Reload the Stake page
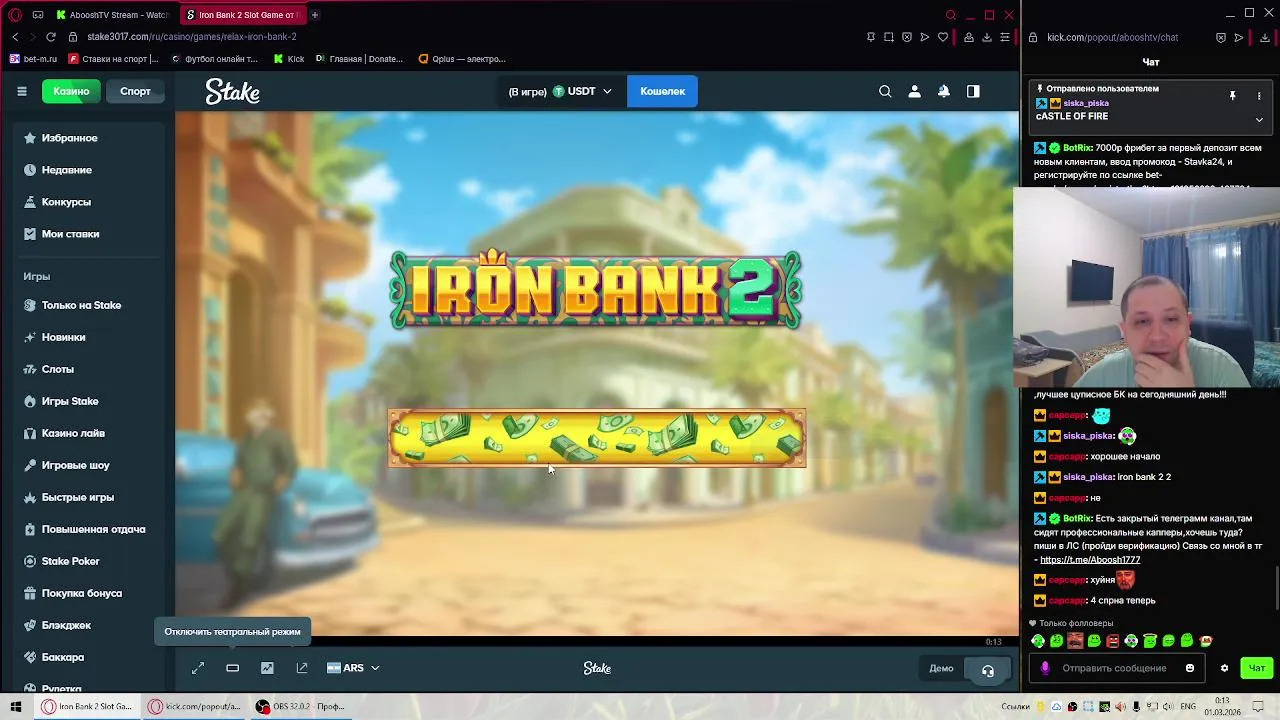The height and width of the screenshot is (720, 1280). pos(51,37)
